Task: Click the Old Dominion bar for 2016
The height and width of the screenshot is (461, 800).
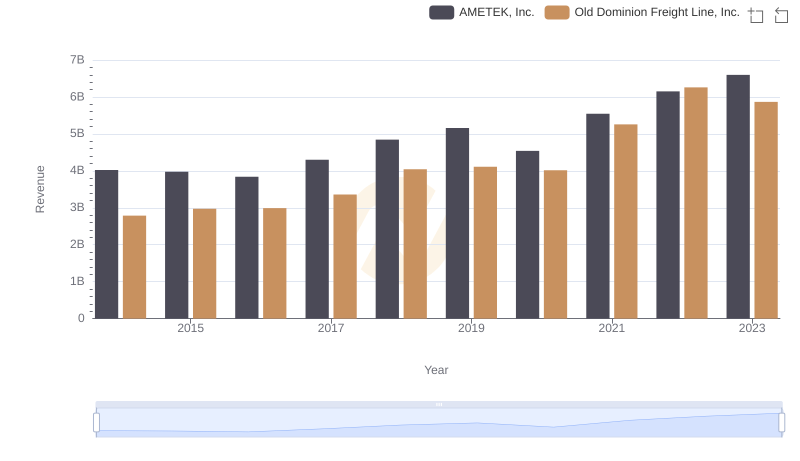Action: pyautogui.click(x=275, y=263)
